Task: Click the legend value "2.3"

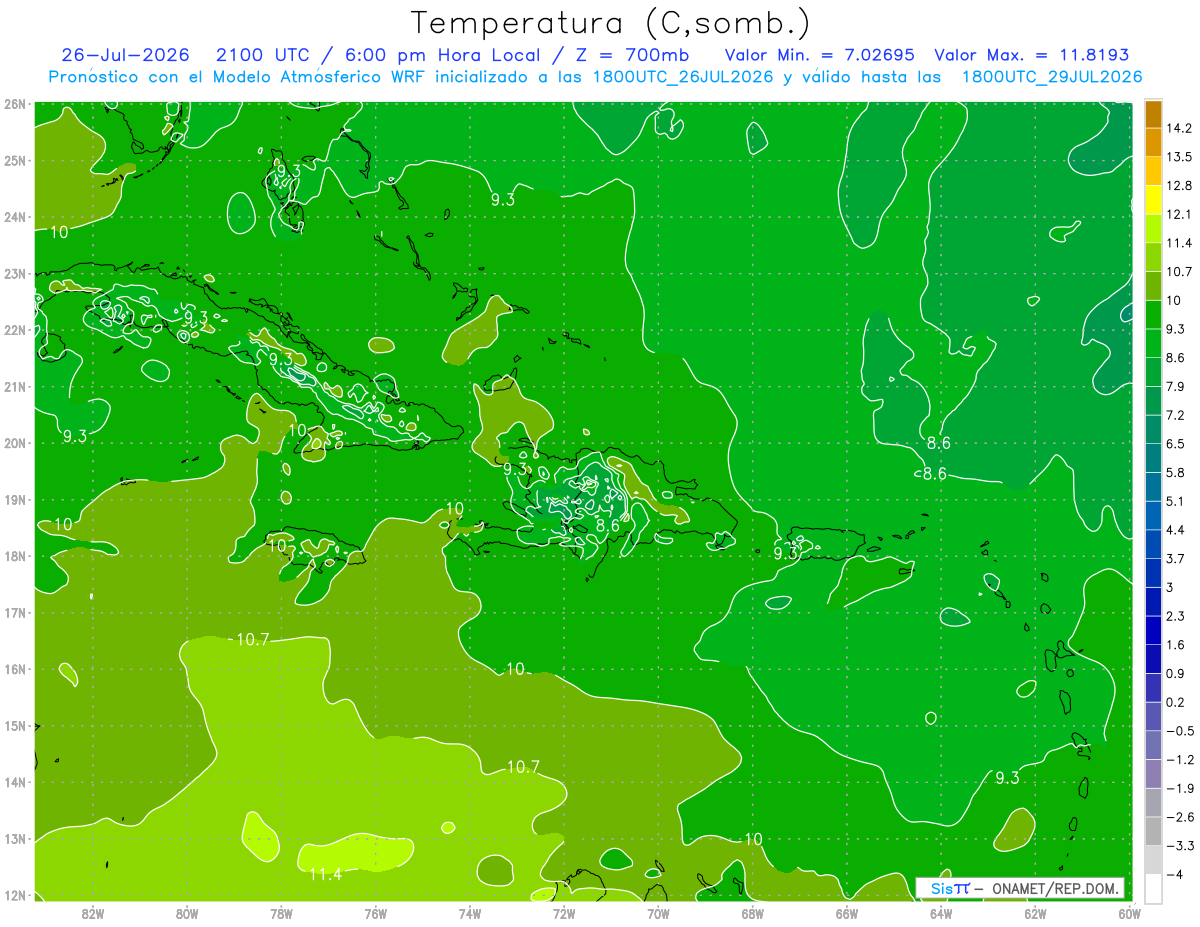Action: pos(1175,616)
